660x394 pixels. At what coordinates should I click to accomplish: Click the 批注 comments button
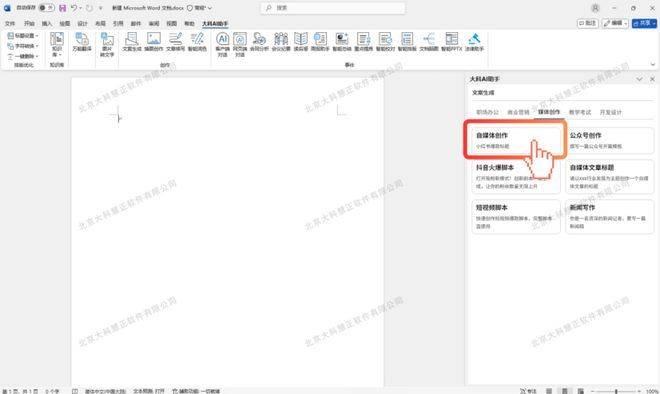point(588,23)
